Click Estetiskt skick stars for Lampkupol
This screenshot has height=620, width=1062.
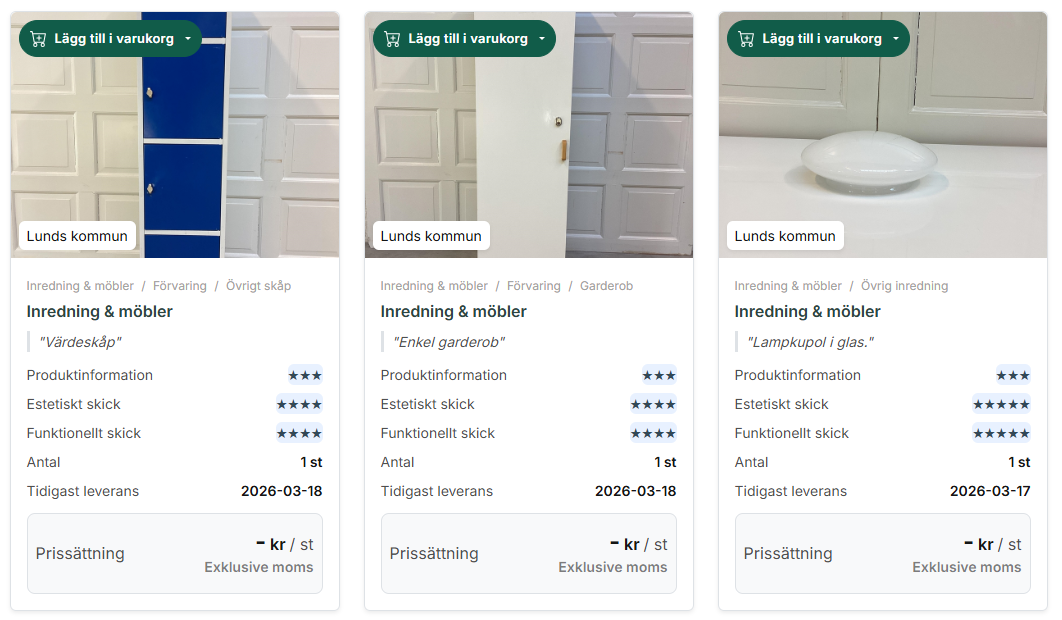(x=1001, y=404)
